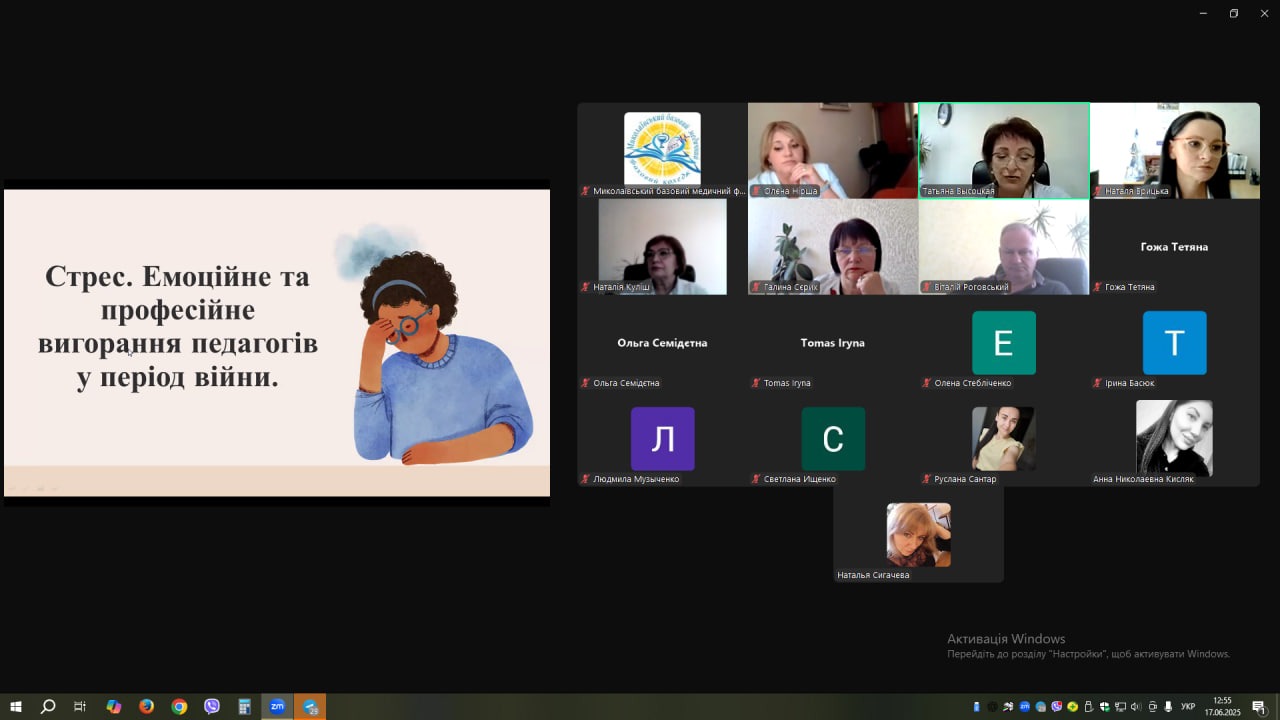Launch Viber from the taskbar
The image size is (1280, 720).
[x=212, y=707]
